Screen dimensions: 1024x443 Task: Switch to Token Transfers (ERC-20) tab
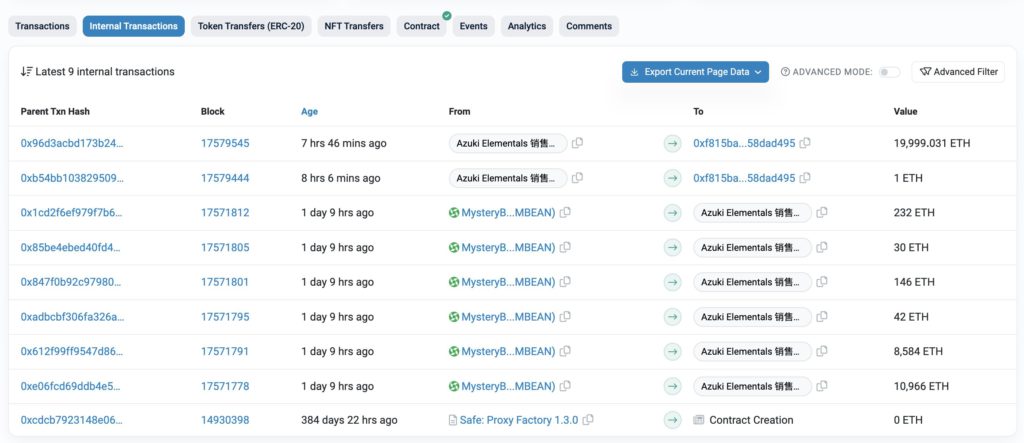[x=251, y=26]
